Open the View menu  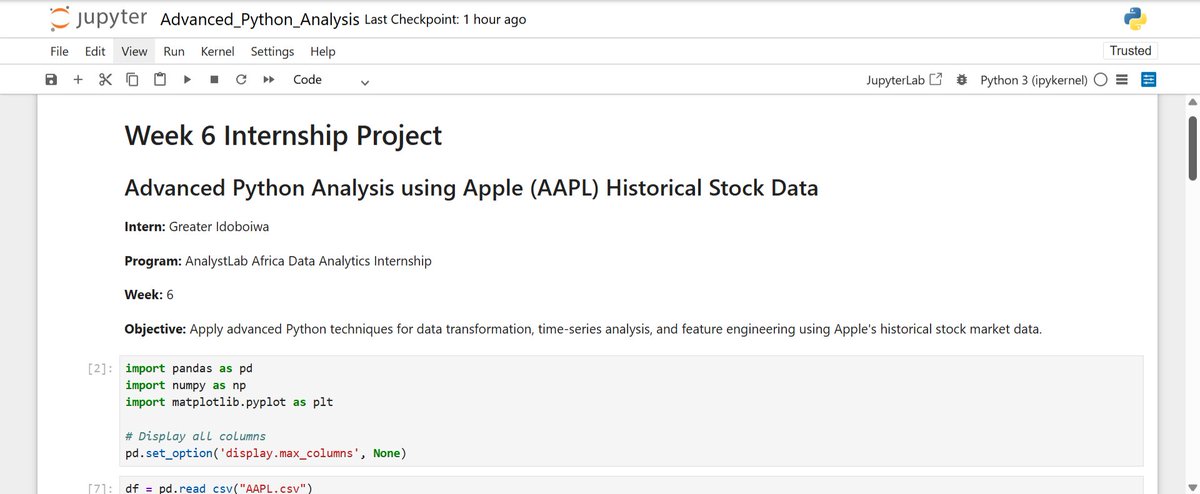click(134, 51)
